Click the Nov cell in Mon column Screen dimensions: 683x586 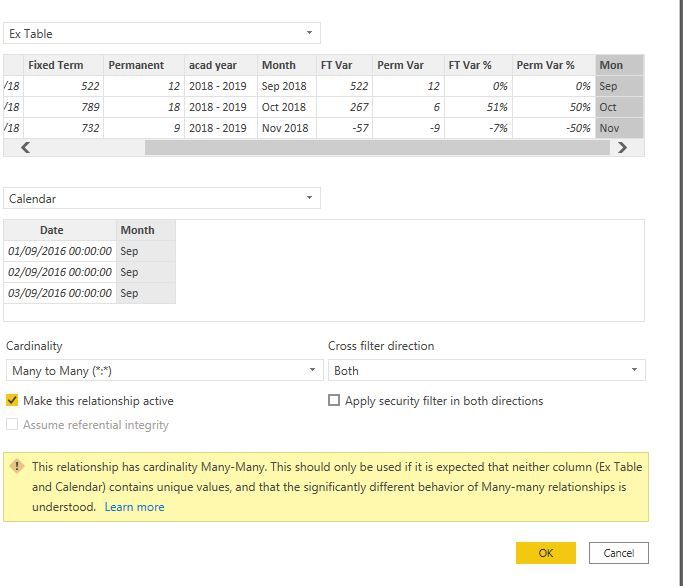[619, 128]
